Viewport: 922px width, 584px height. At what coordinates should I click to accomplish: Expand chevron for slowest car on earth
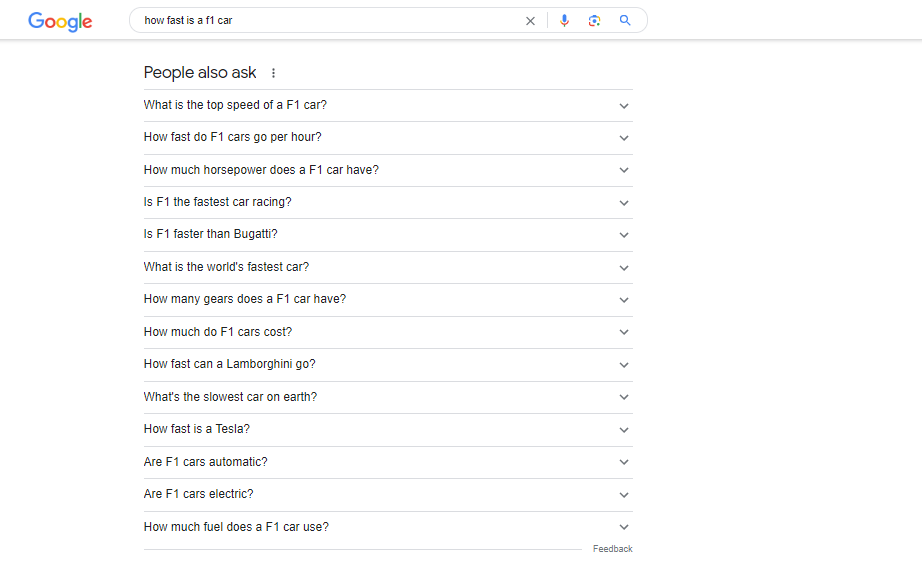point(624,398)
